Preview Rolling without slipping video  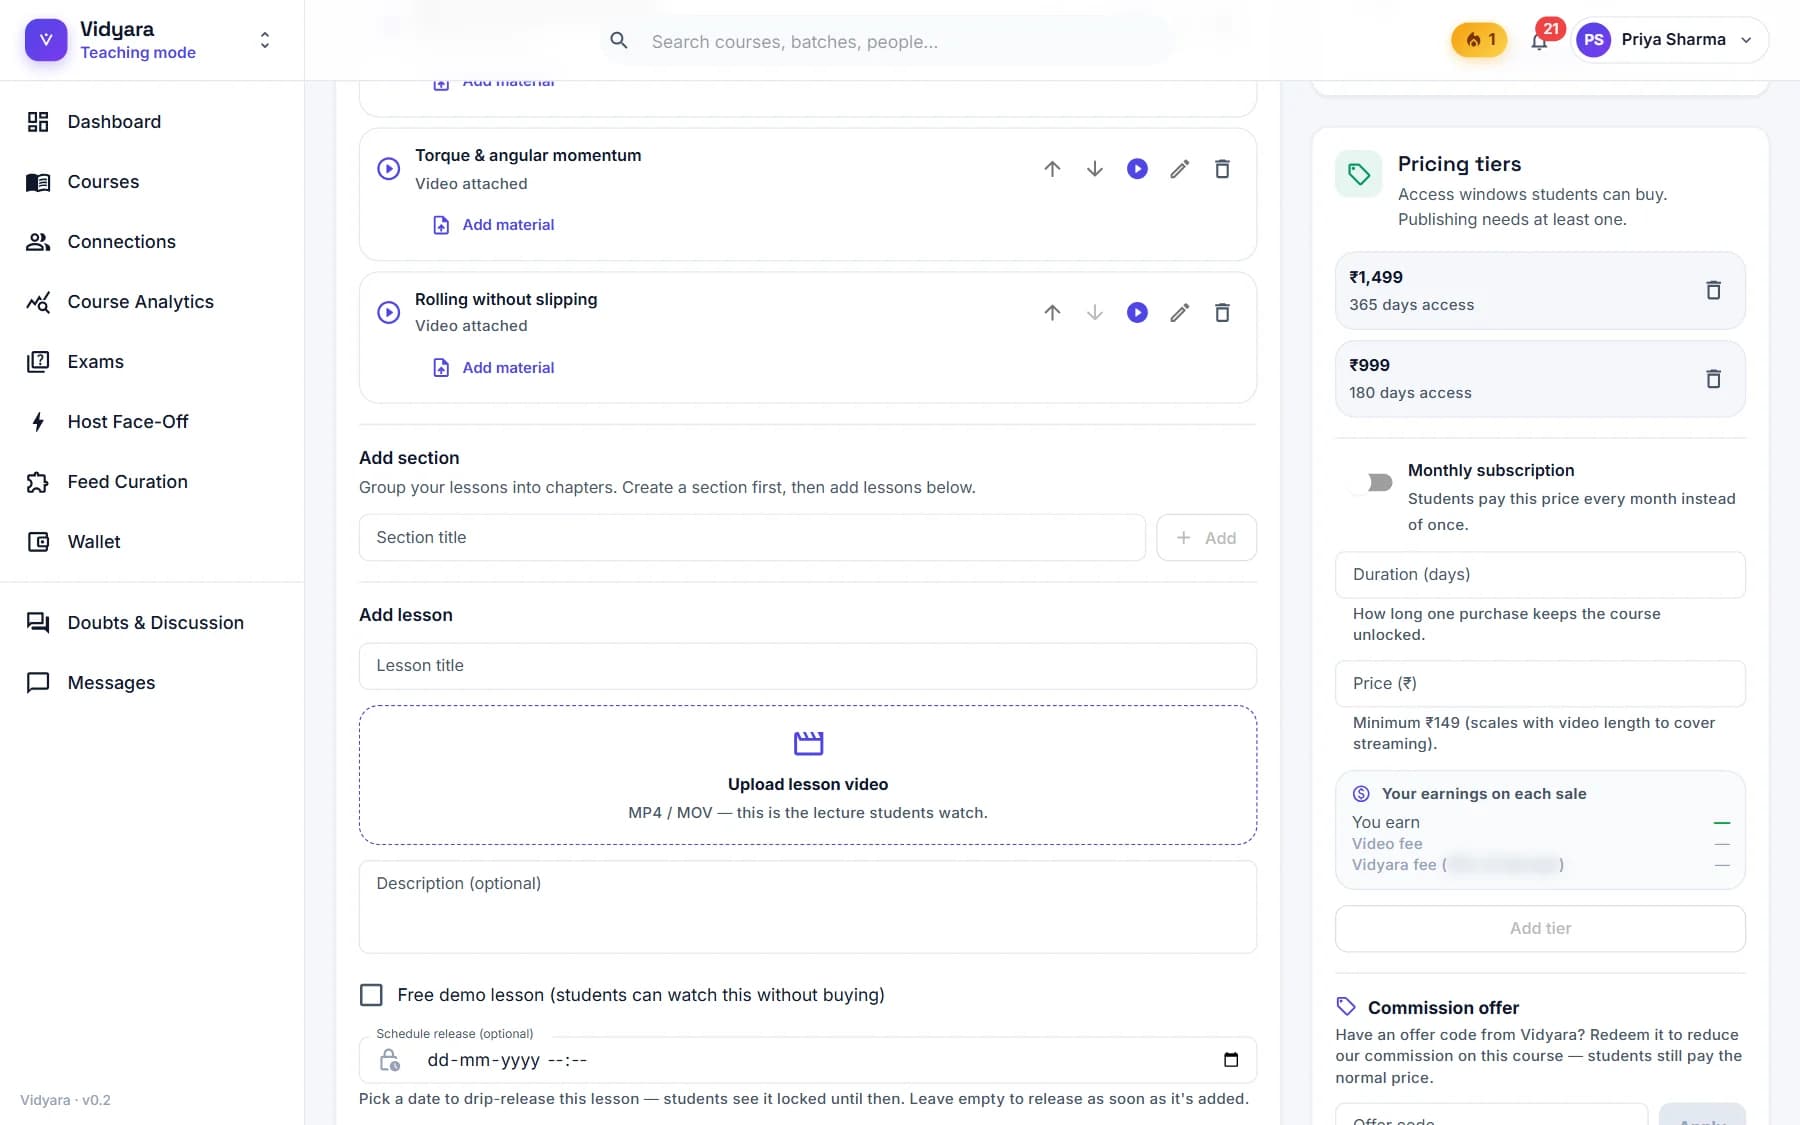[x=1137, y=313]
